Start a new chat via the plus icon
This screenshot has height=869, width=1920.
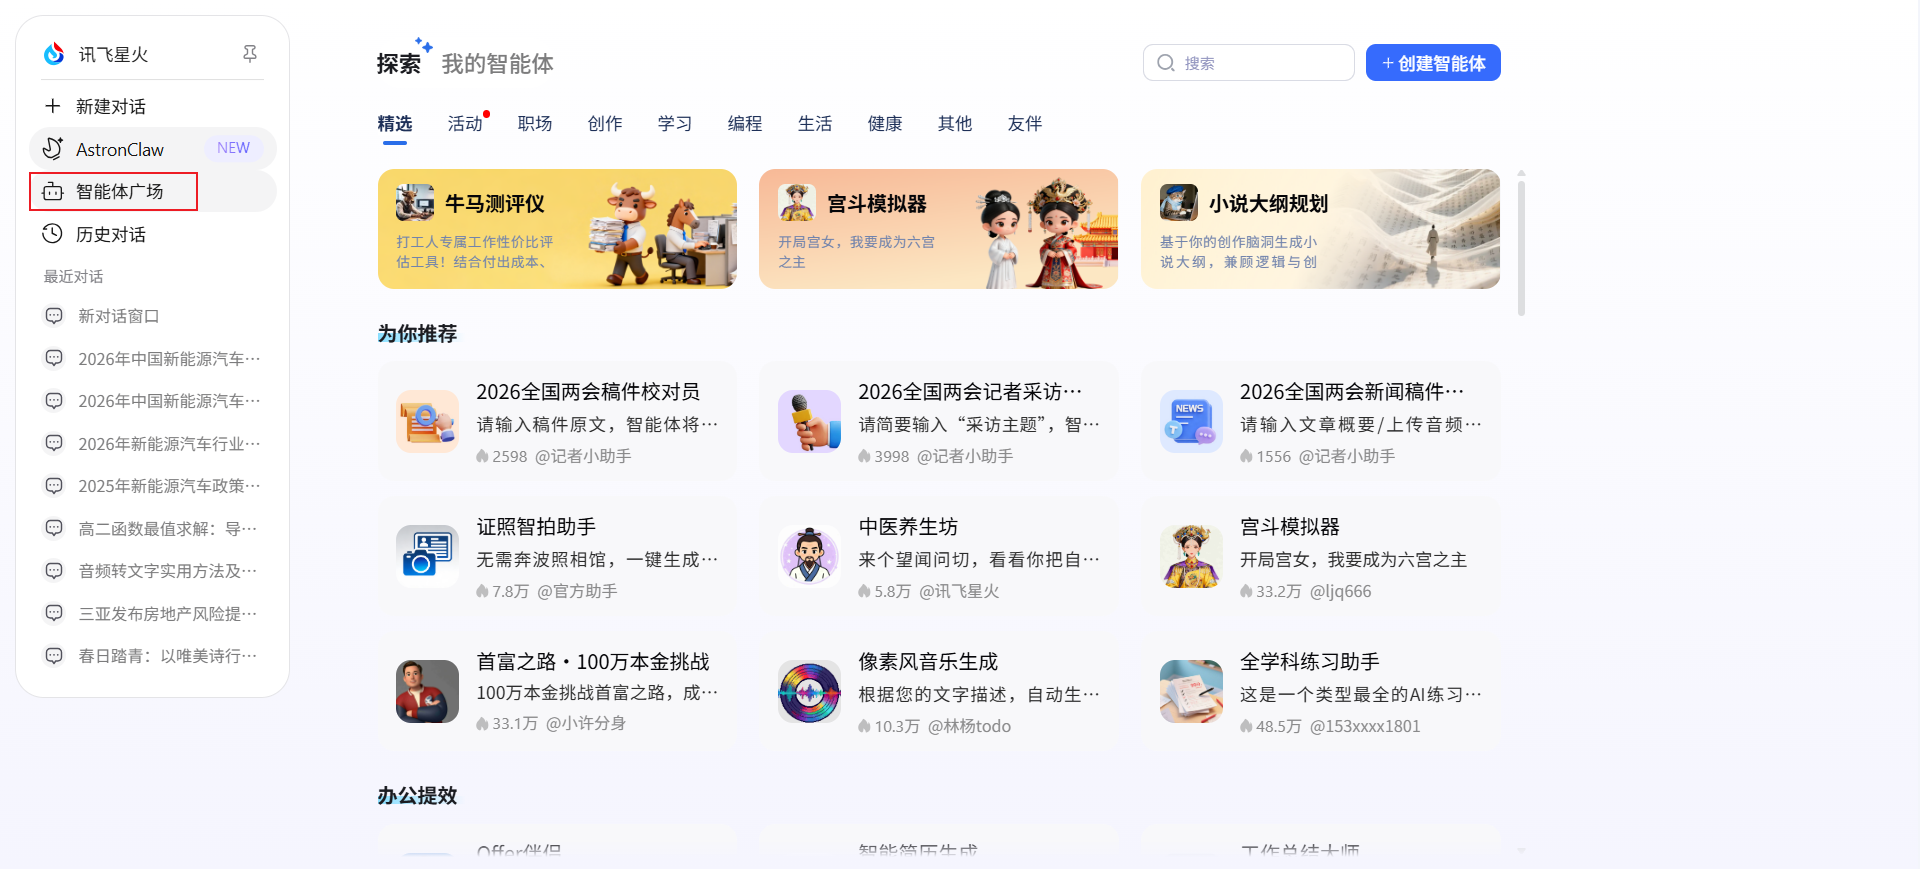coord(53,106)
